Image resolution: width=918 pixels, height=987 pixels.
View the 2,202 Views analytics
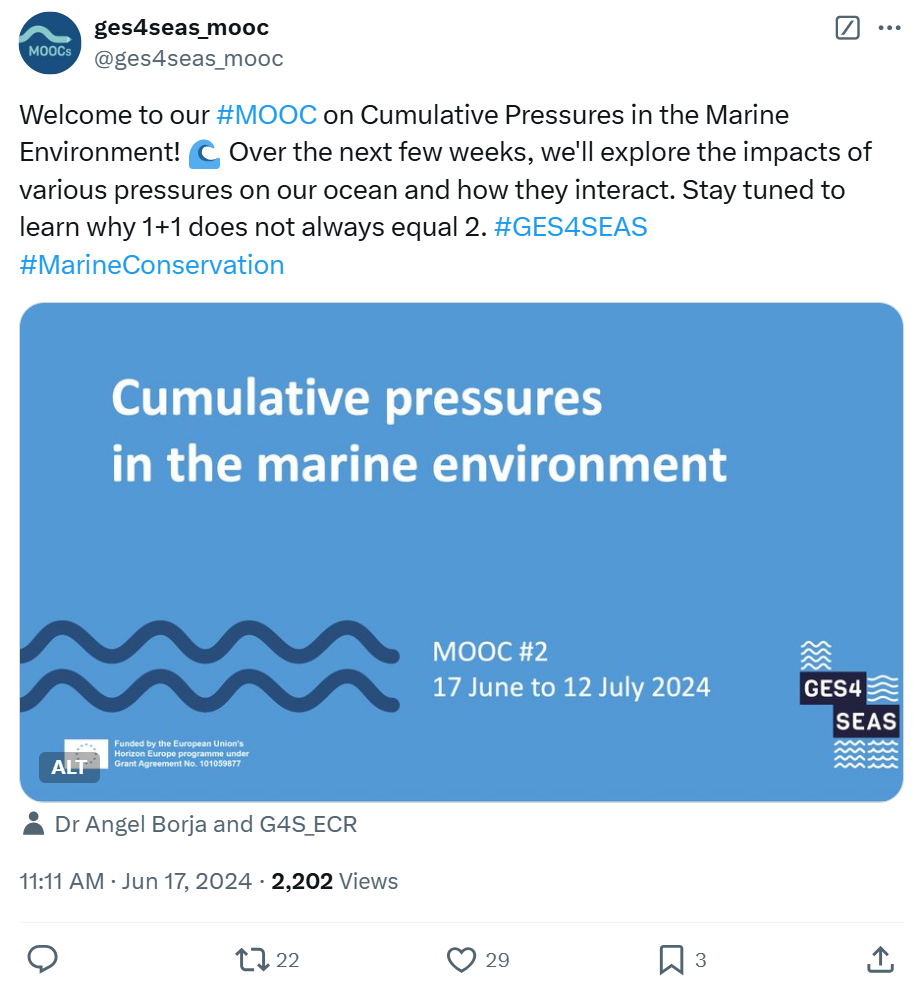pos(335,881)
